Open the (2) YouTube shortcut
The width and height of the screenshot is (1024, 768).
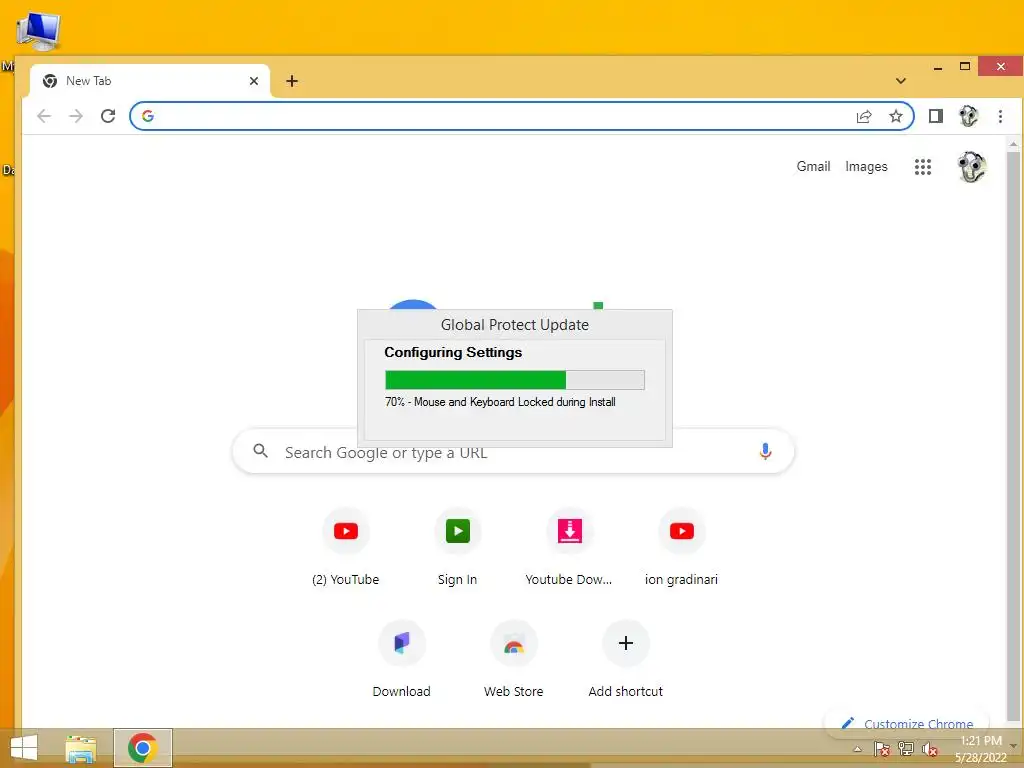click(x=345, y=546)
